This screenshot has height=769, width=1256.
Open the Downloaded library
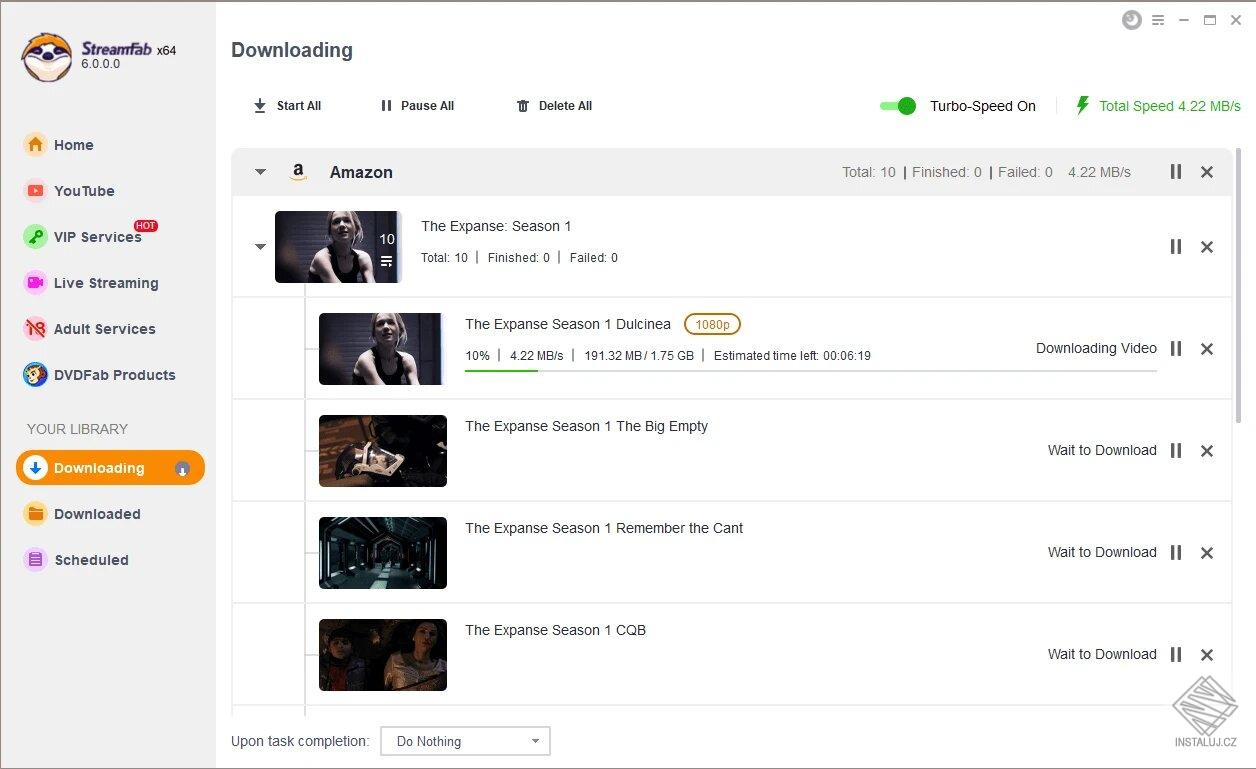click(x=97, y=514)
